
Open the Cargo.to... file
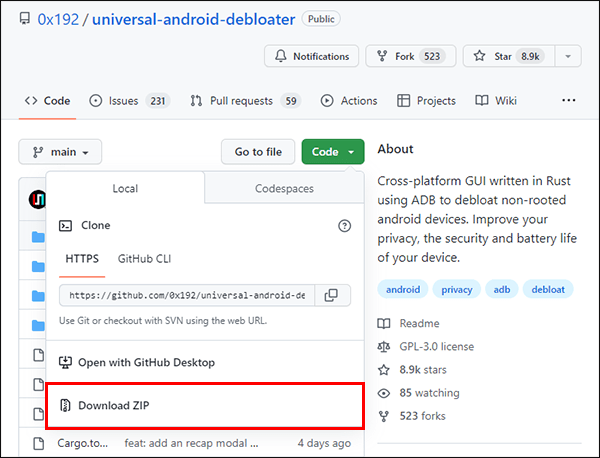click(x=83, y=443)
